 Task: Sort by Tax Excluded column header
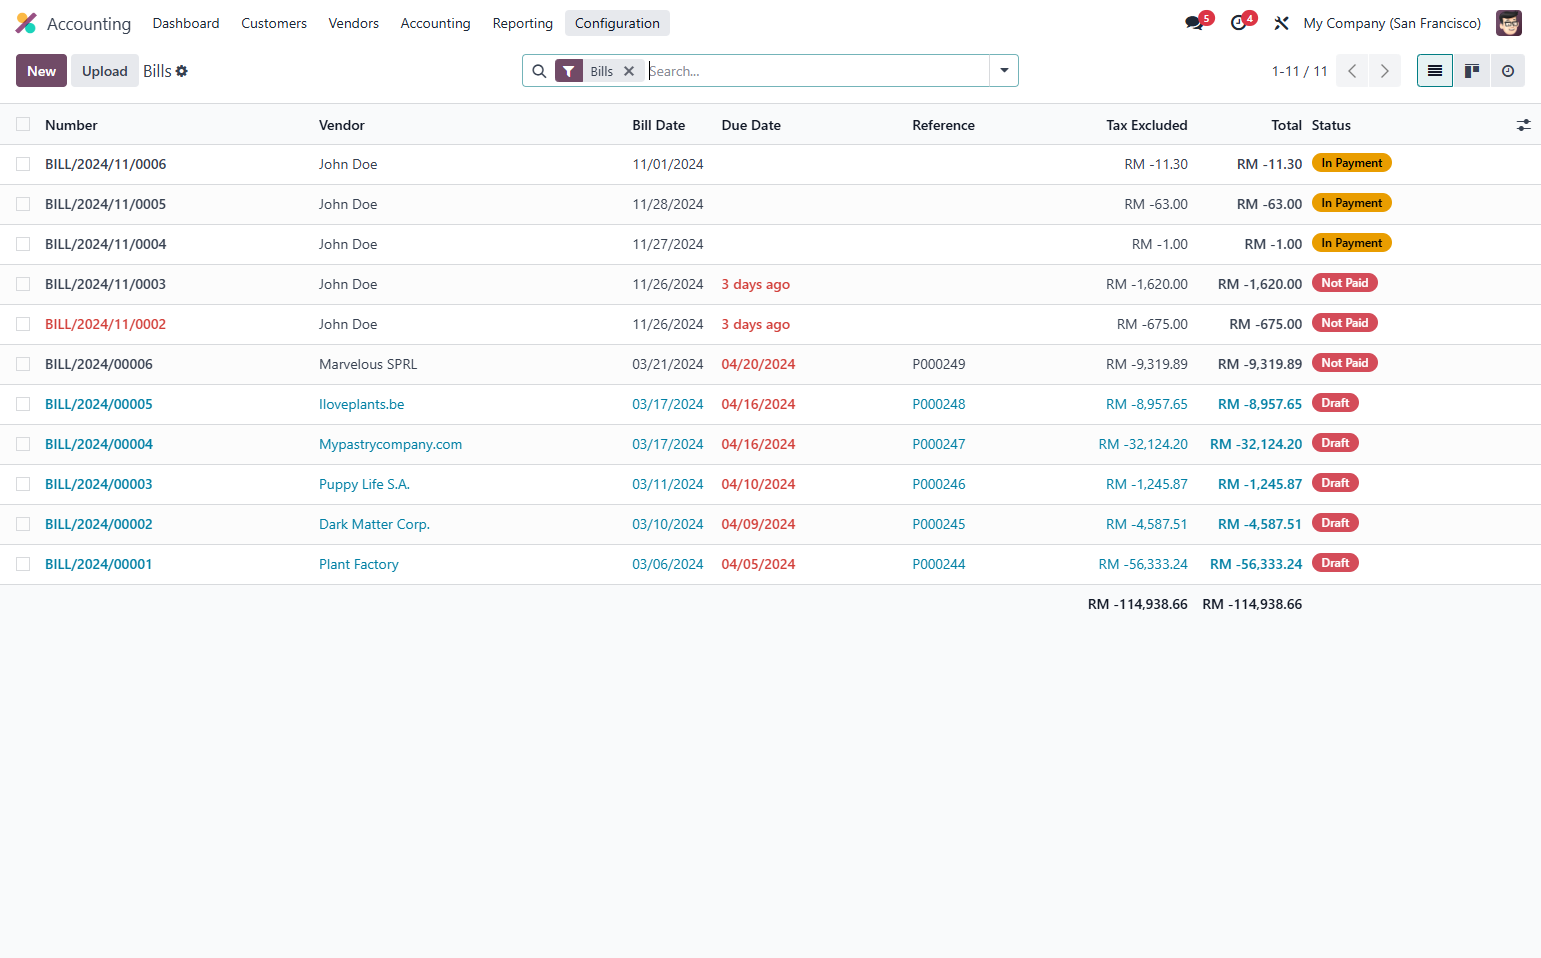tap(1147, 125)
